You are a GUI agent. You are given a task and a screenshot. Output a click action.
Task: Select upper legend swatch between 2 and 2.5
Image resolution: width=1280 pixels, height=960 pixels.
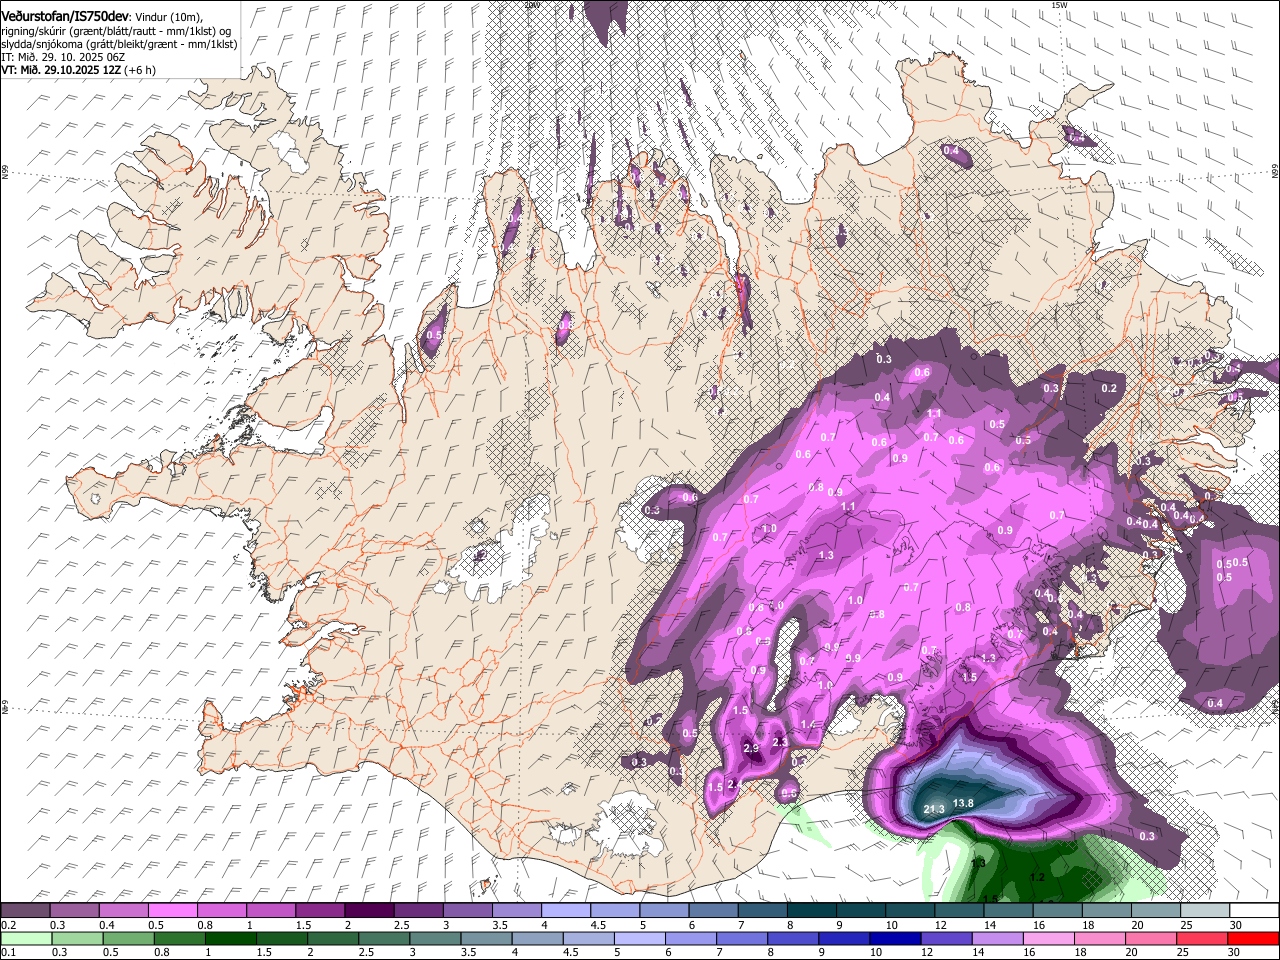pos(369,910)
